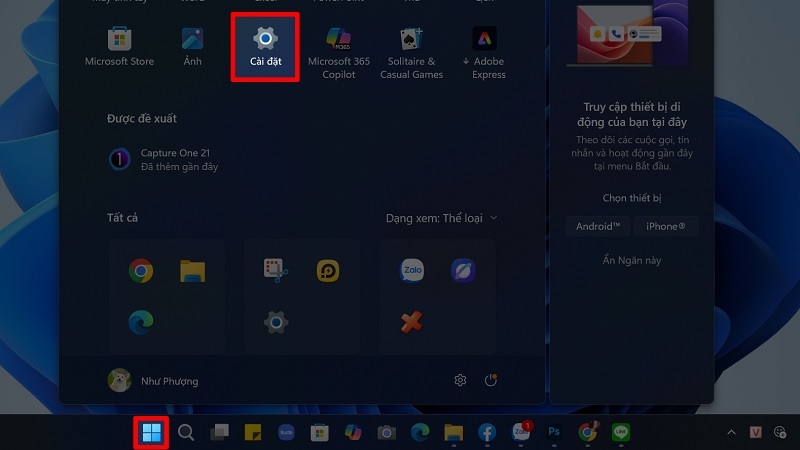800x450 pixels.
Task: Open Microsoft Store on the taskbar
Action: click(319, 433)
